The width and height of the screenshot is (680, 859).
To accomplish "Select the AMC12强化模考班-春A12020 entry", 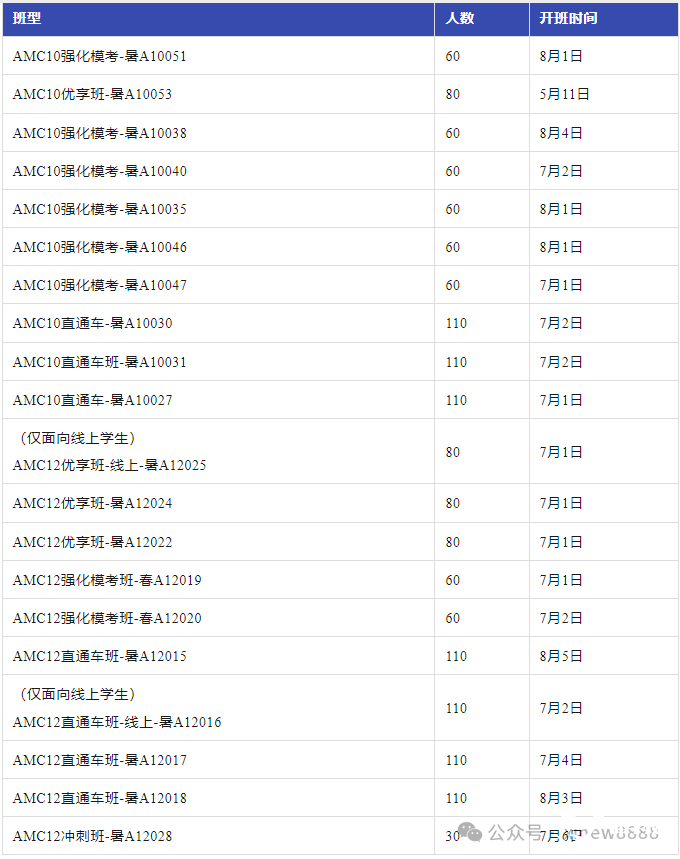I will (107, 619).
